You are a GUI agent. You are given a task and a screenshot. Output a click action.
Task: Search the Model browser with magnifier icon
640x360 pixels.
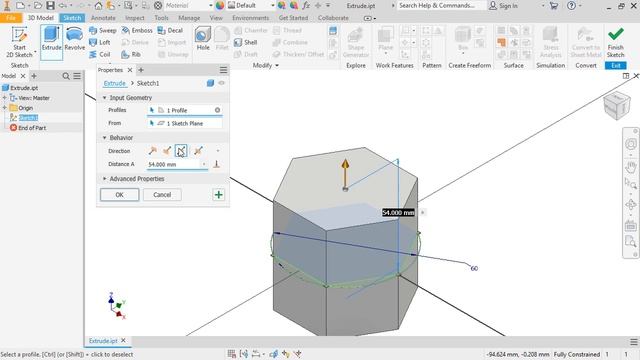click(66, 76)
